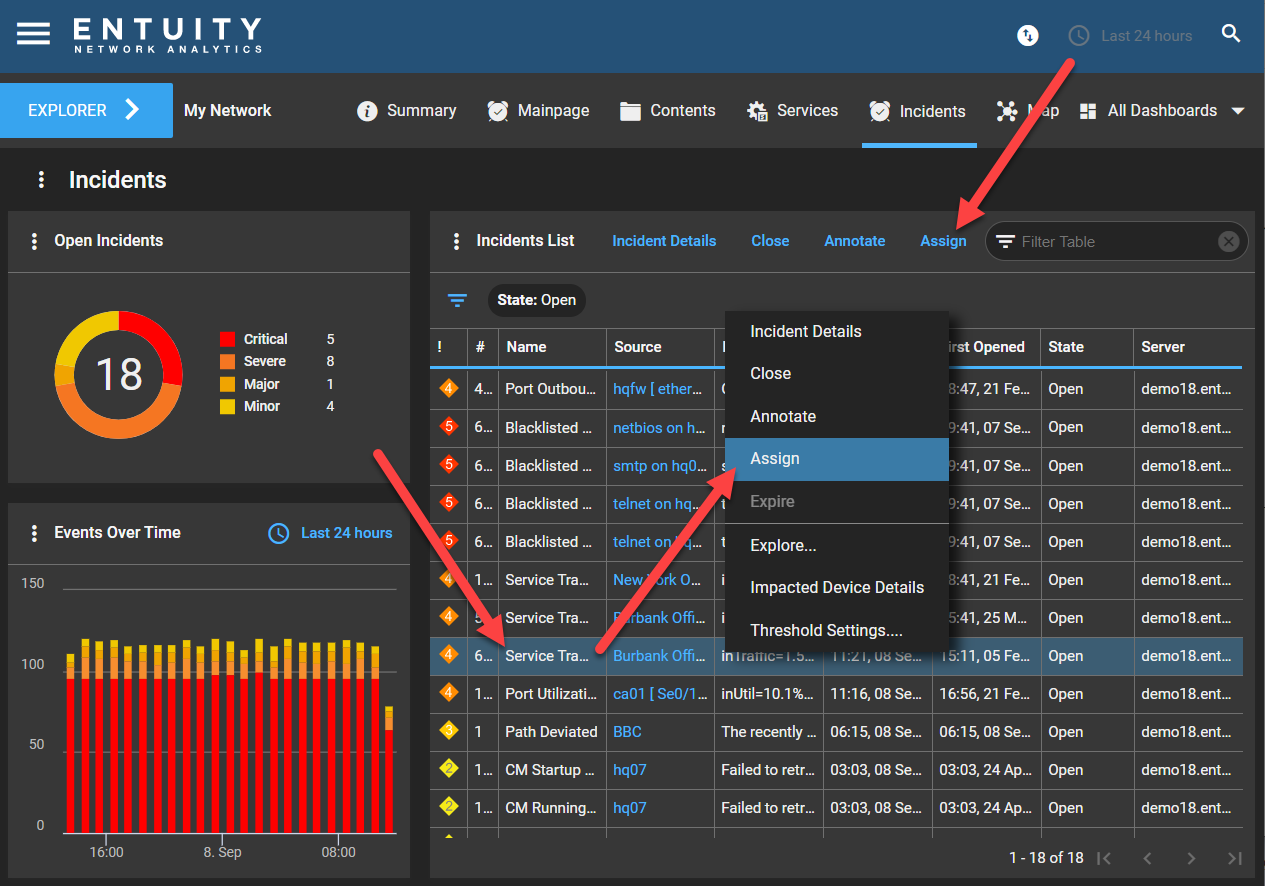
Task: Click the data exchange icon near the clock
Action: pyautogui.click(x=1028, y=35)
